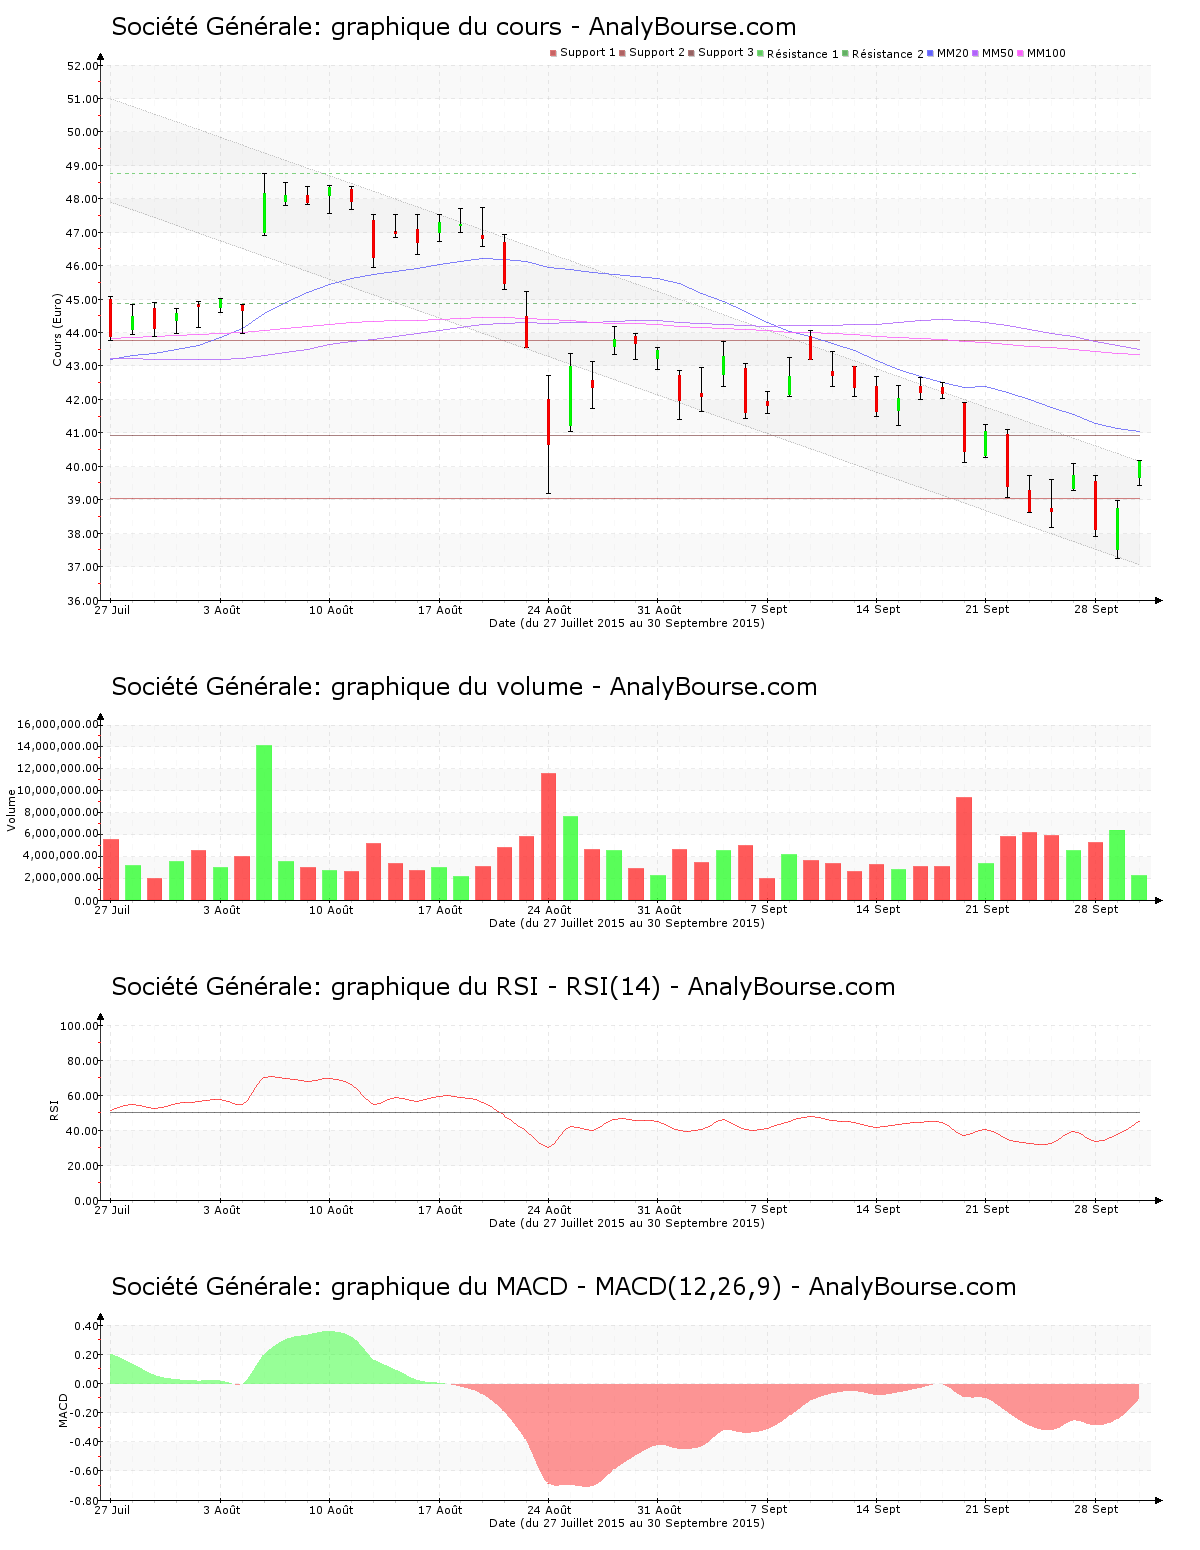Click the 100.00 value on RSI axis
This screenshot has height=1550, width=1200.
[80, 1026]
